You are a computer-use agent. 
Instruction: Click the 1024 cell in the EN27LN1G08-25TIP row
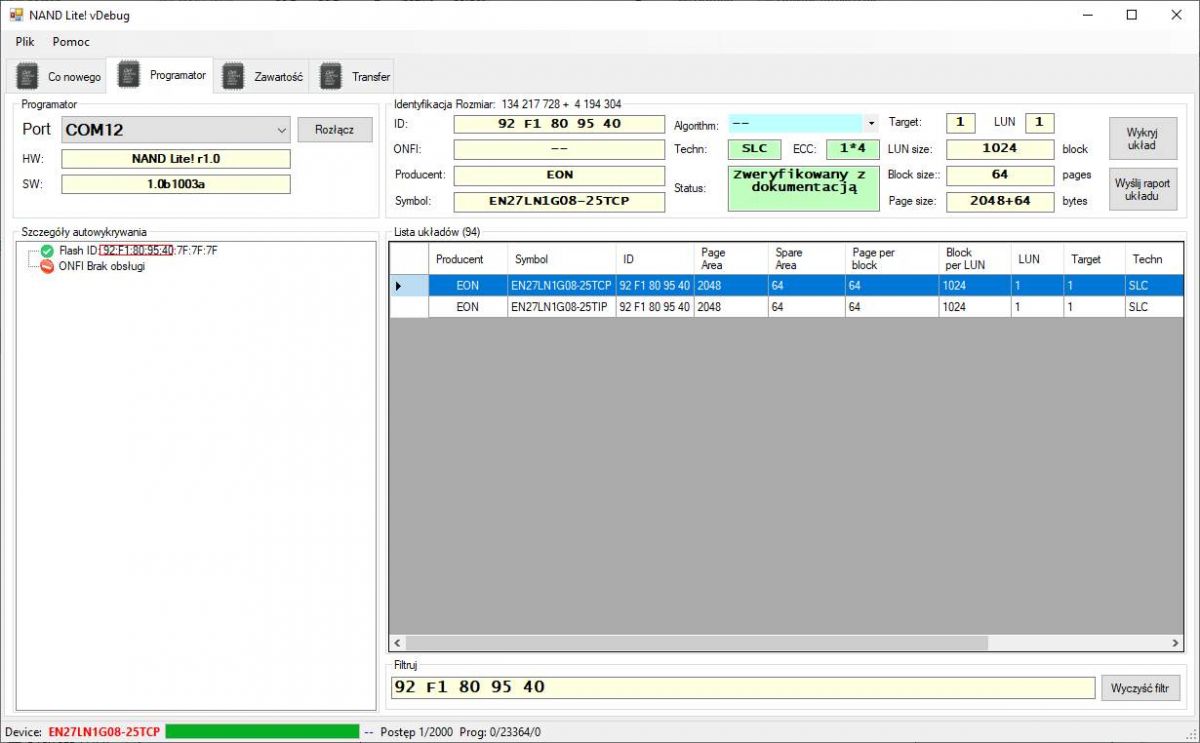coord(975,307)
